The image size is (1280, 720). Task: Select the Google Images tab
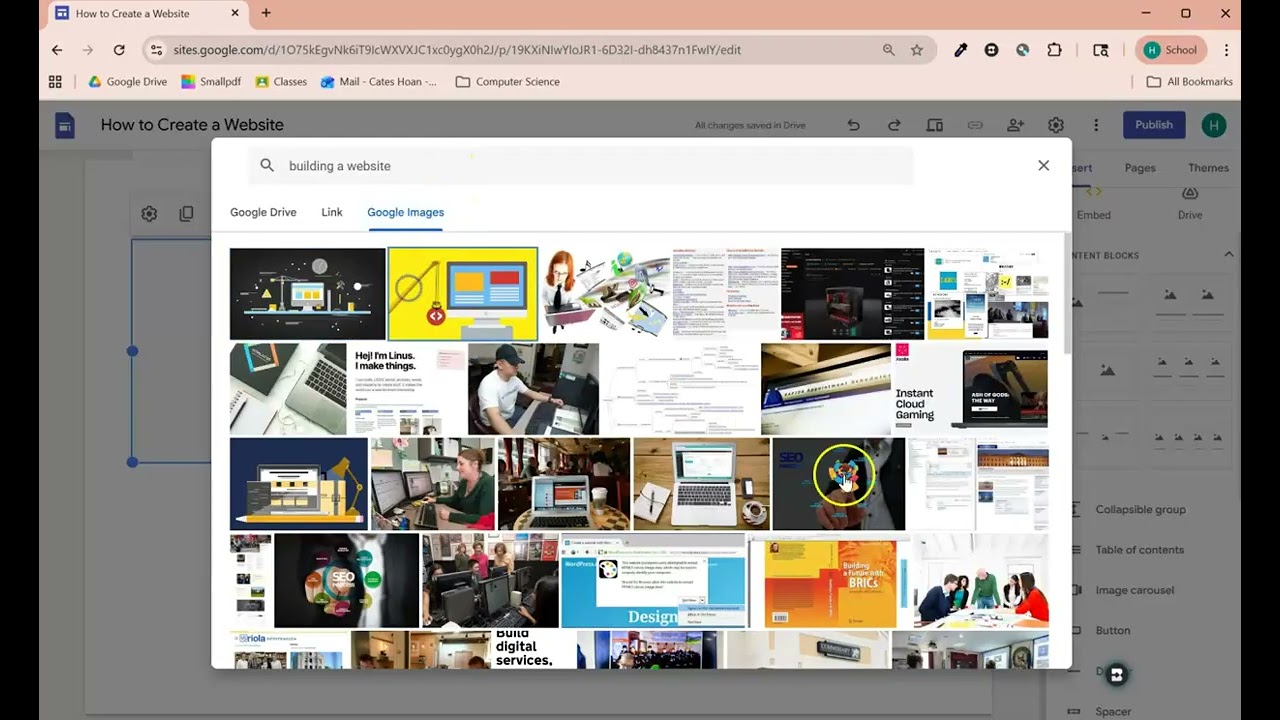(x=405, y=212)
